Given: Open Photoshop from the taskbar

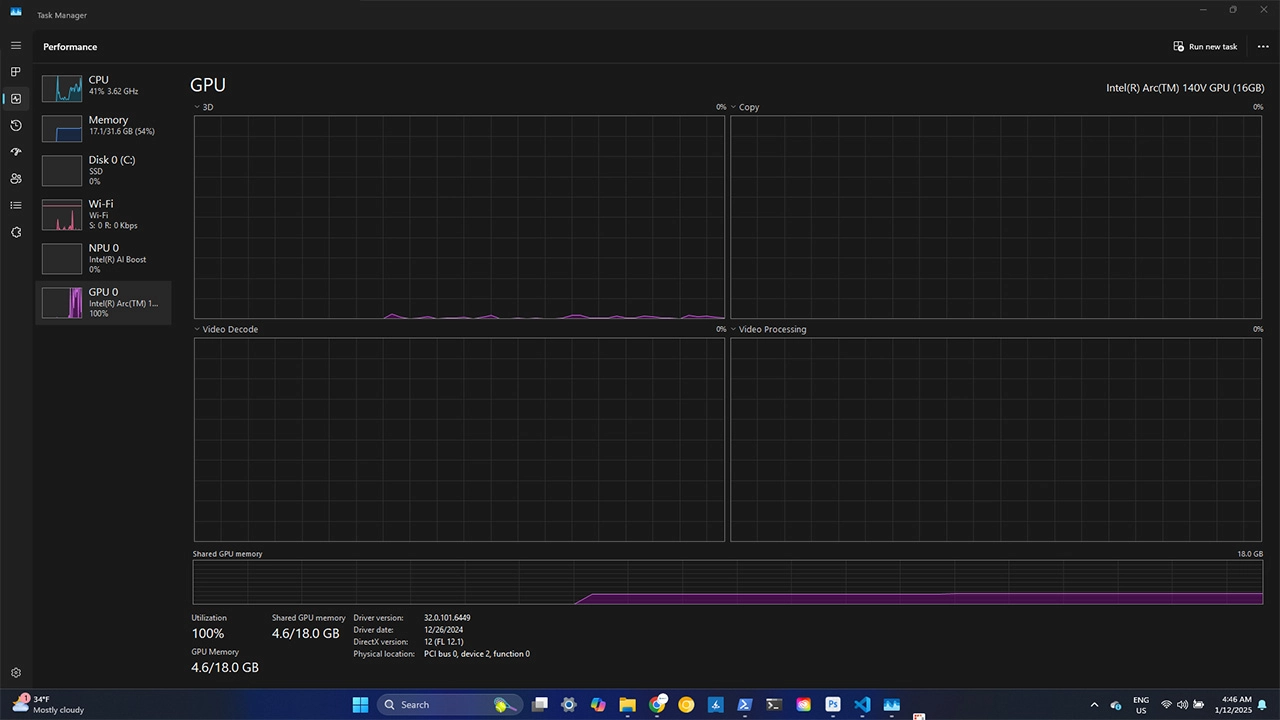Looking at the screenshot, I should coord(833,705).
